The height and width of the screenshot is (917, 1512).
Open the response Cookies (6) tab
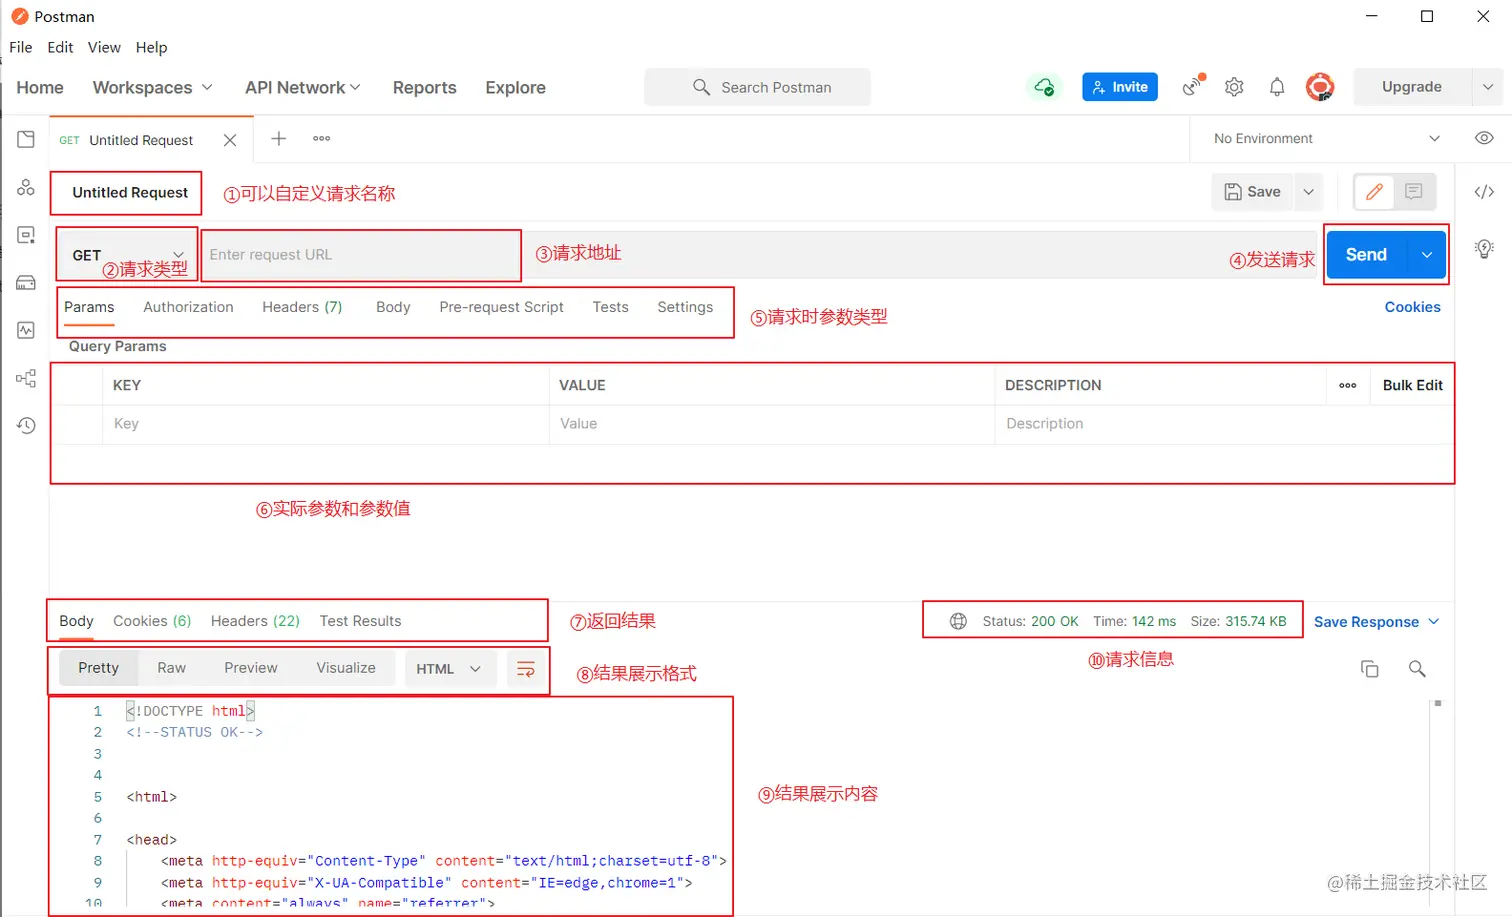click(152, 621)
